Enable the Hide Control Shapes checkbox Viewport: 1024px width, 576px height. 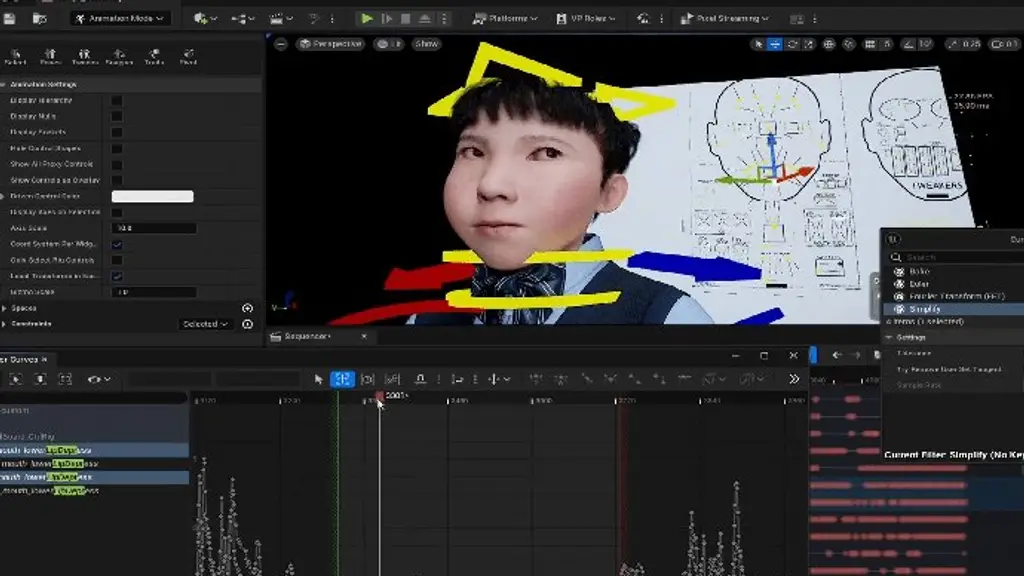click(117, 149)
